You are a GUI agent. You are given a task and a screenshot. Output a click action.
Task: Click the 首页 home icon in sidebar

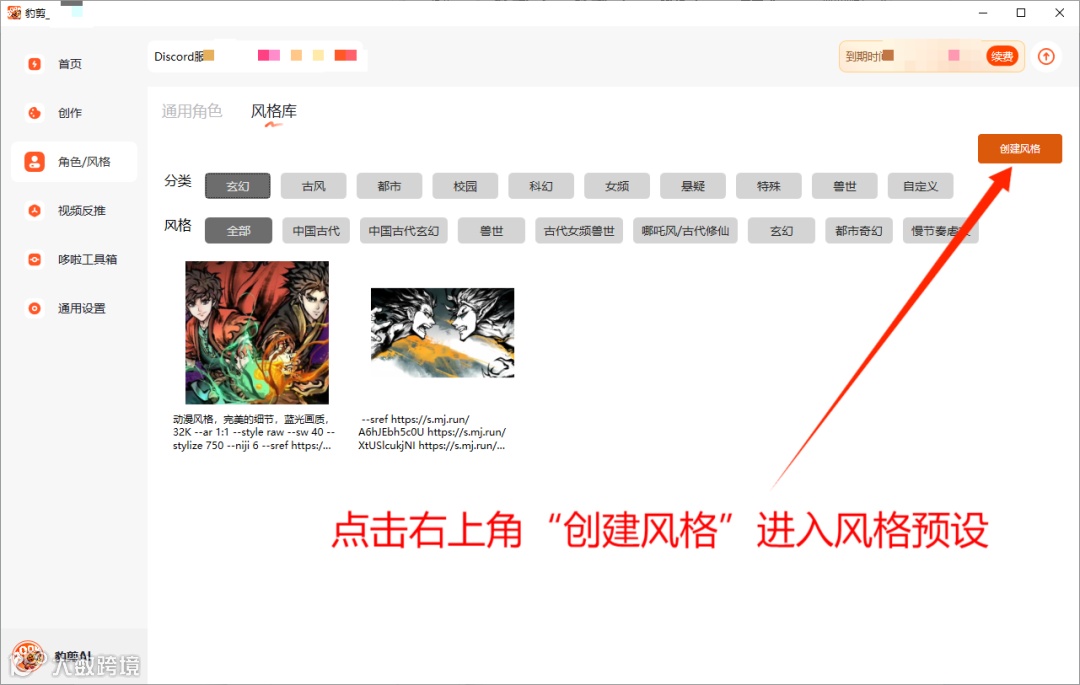34,64
